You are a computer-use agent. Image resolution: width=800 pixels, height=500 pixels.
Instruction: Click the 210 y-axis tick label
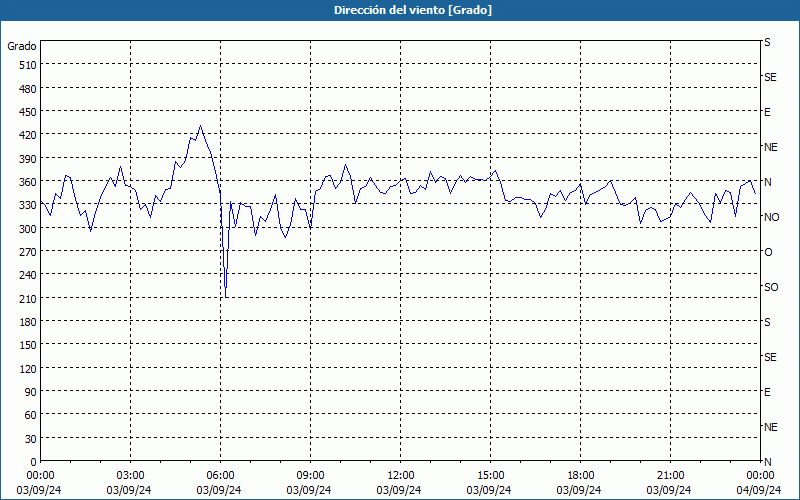[26, 298]
